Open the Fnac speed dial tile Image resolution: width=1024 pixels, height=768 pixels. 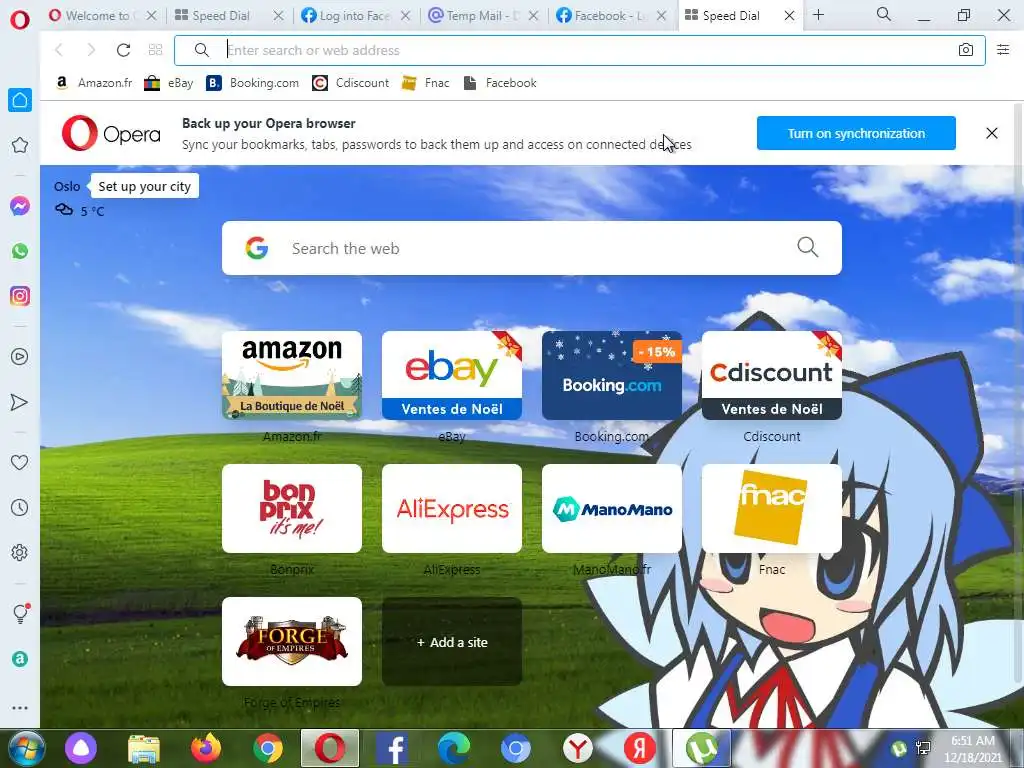(x=772, y=509)
